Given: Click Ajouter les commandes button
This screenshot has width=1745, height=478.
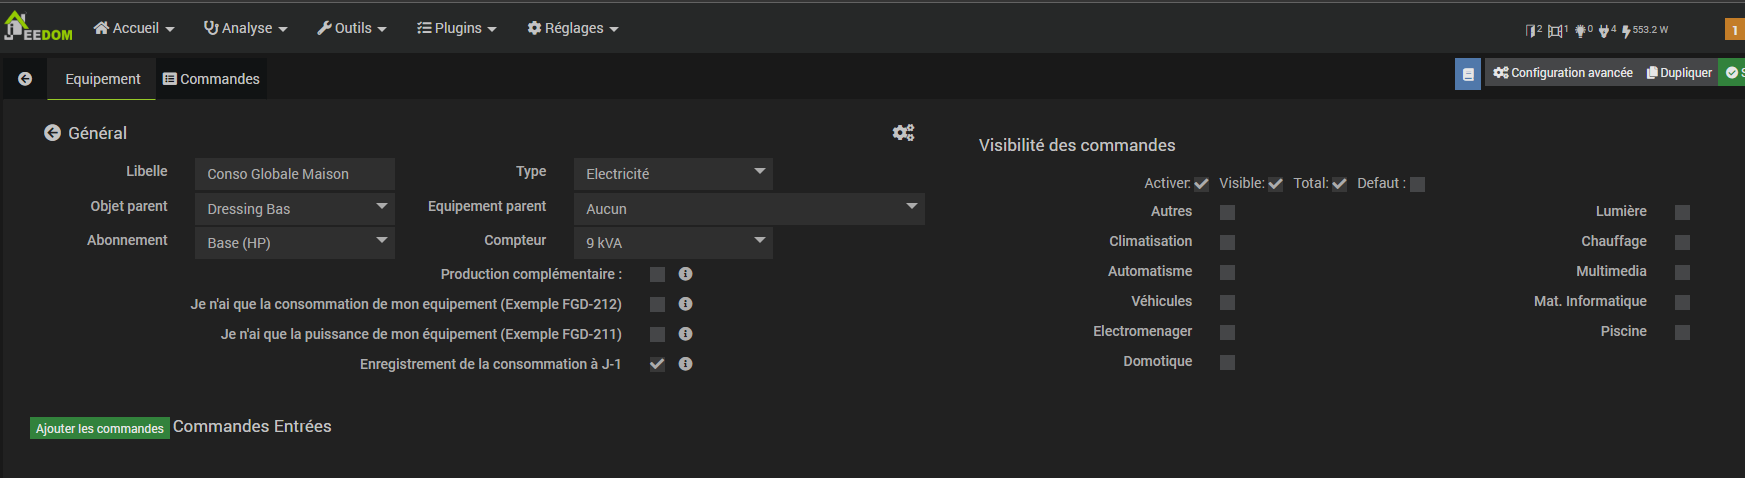Looking at the screenshot, I should (100, 428).
